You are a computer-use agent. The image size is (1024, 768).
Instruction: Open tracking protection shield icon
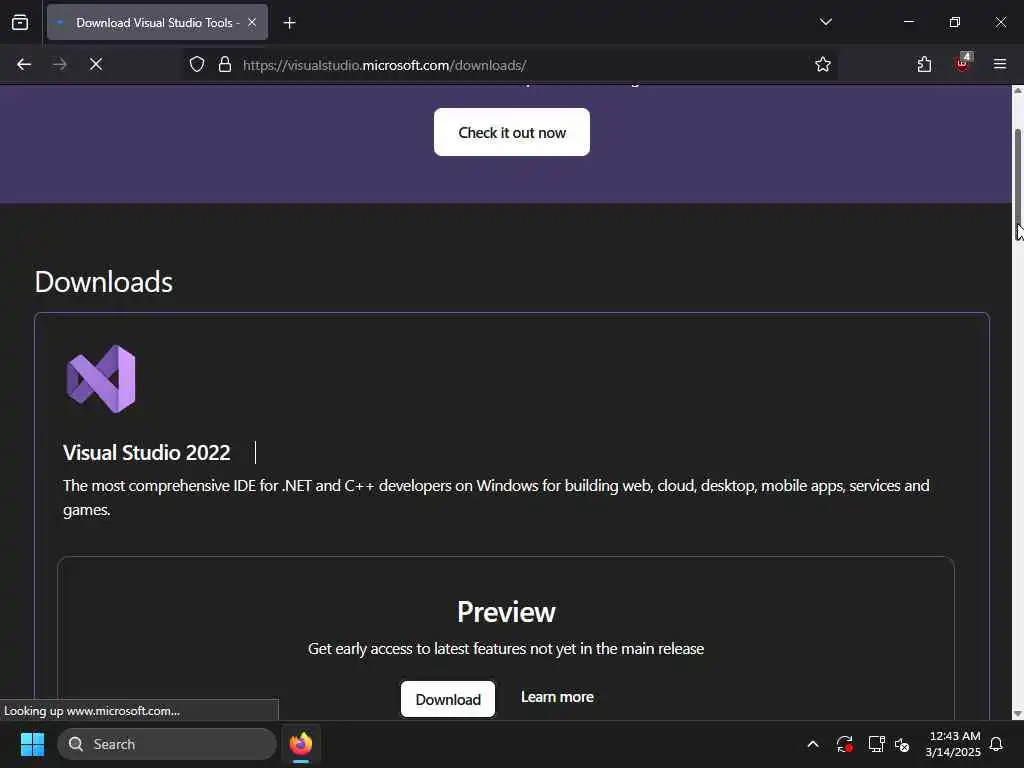[x=197, y=65]
